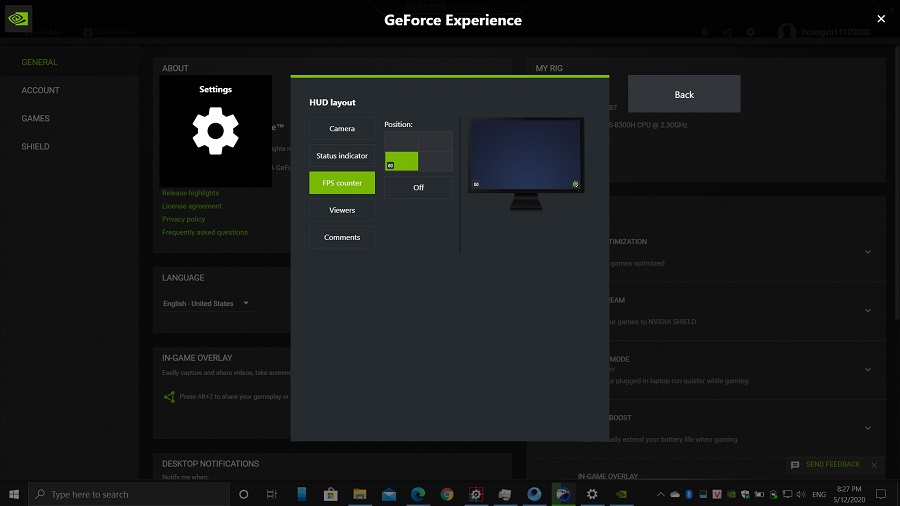Open the language dropdown English - United States
This screenshot has width=900, height=506.
click(x=206, y=303)
